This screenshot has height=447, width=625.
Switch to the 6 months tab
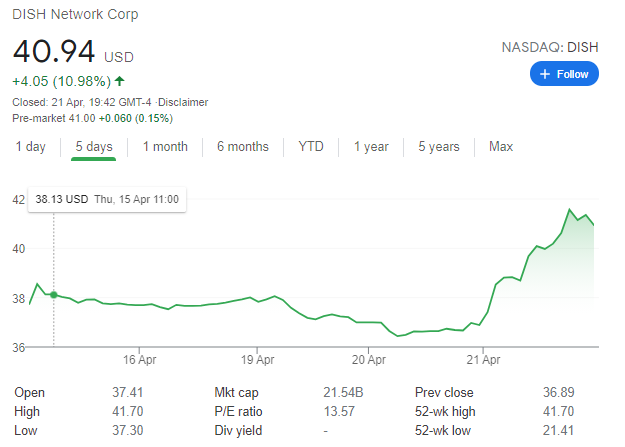[243, 147]
